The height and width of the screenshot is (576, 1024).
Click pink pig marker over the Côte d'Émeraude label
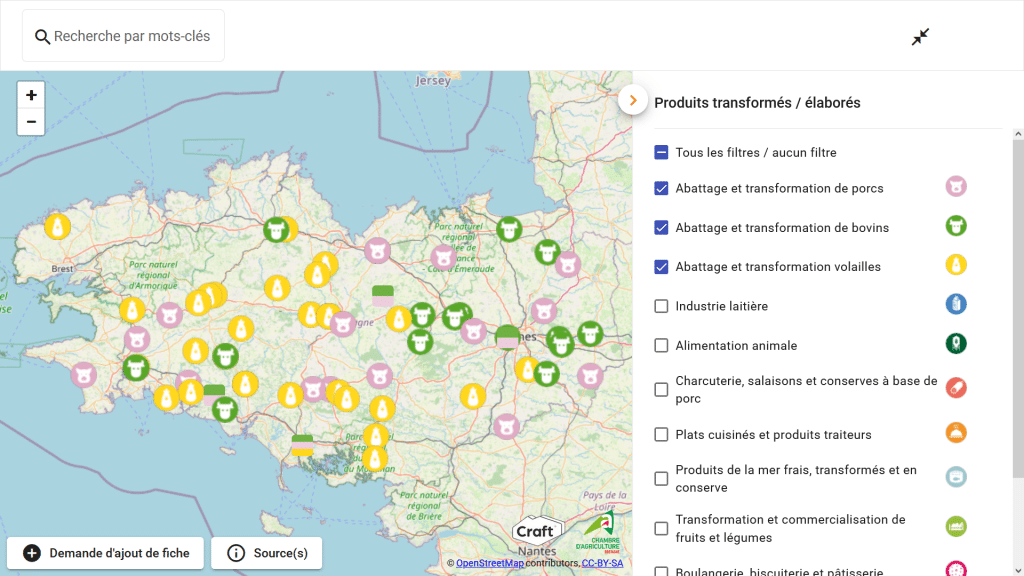[443, 257]
